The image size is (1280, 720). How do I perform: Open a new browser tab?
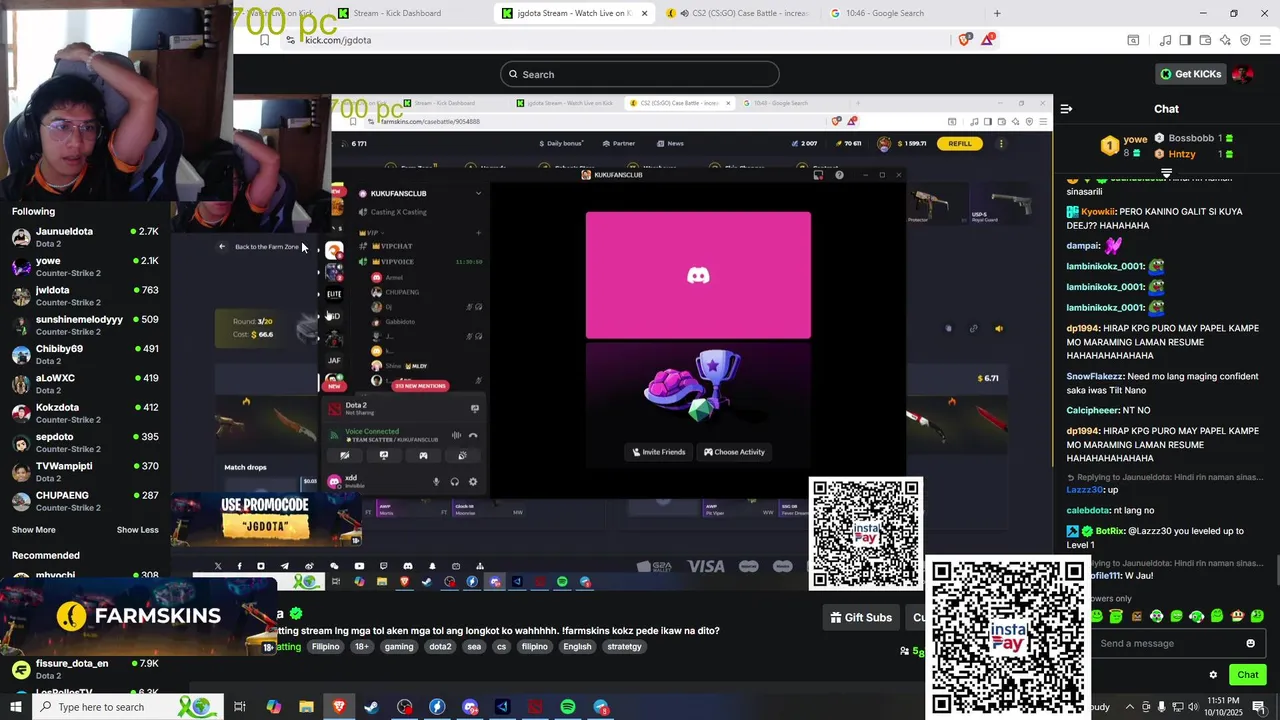(x=997, y=13)
